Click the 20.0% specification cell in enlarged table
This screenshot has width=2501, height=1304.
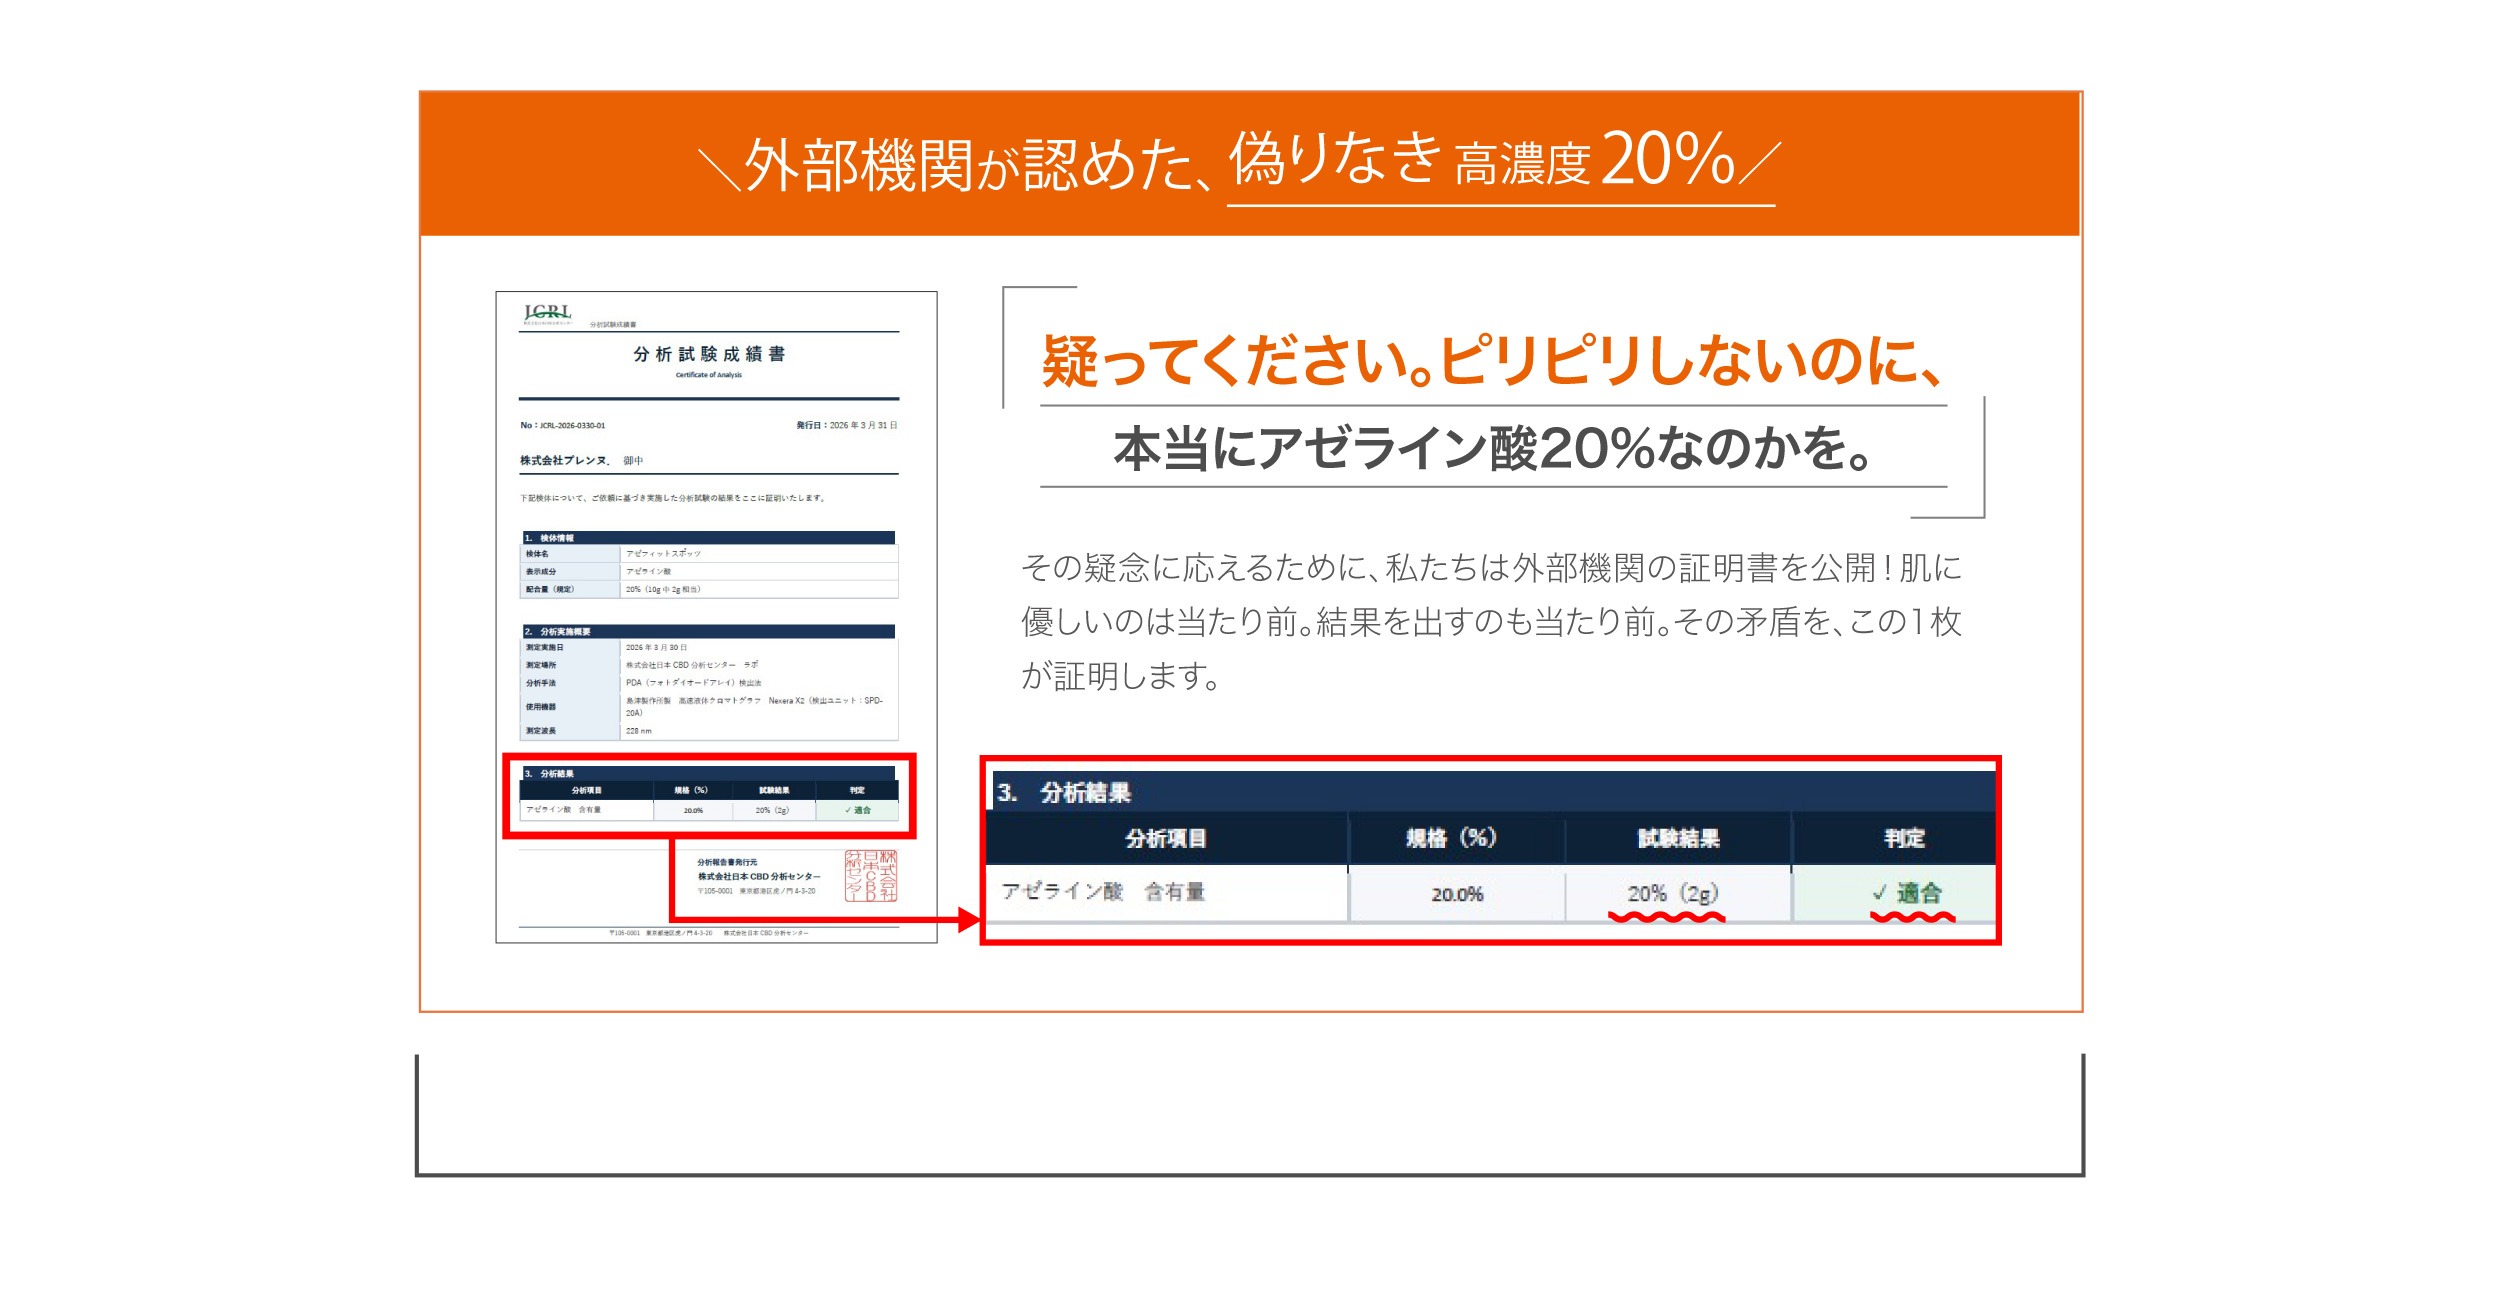1456,894
